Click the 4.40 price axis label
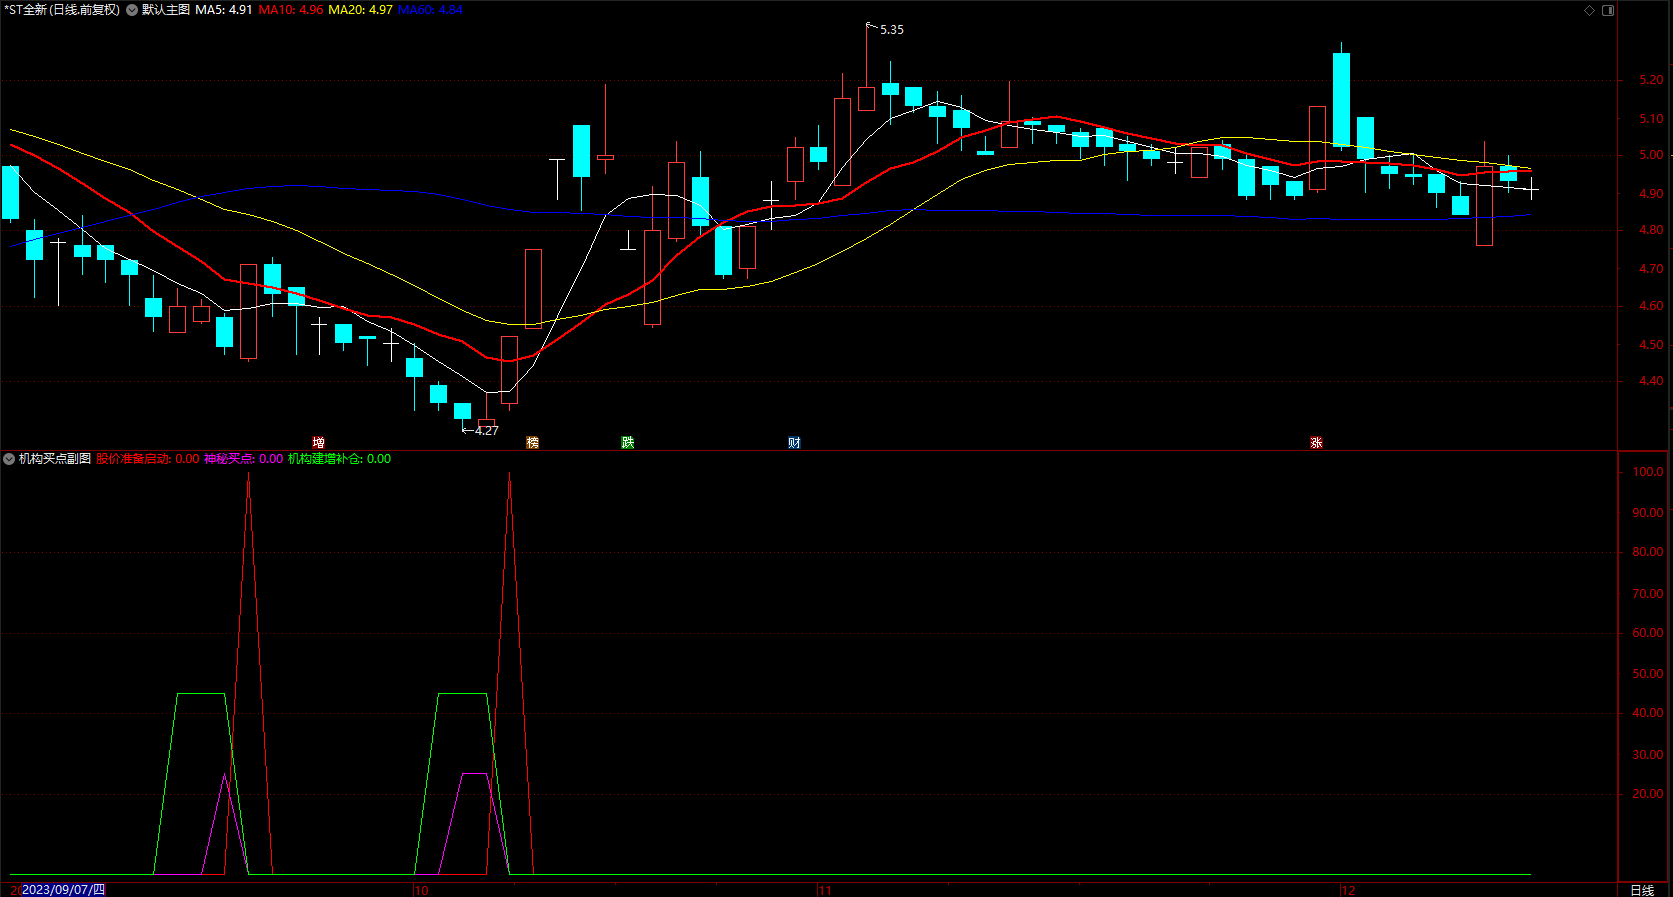Screen dimensions: 1673x897 click(x=1651, y=381)
